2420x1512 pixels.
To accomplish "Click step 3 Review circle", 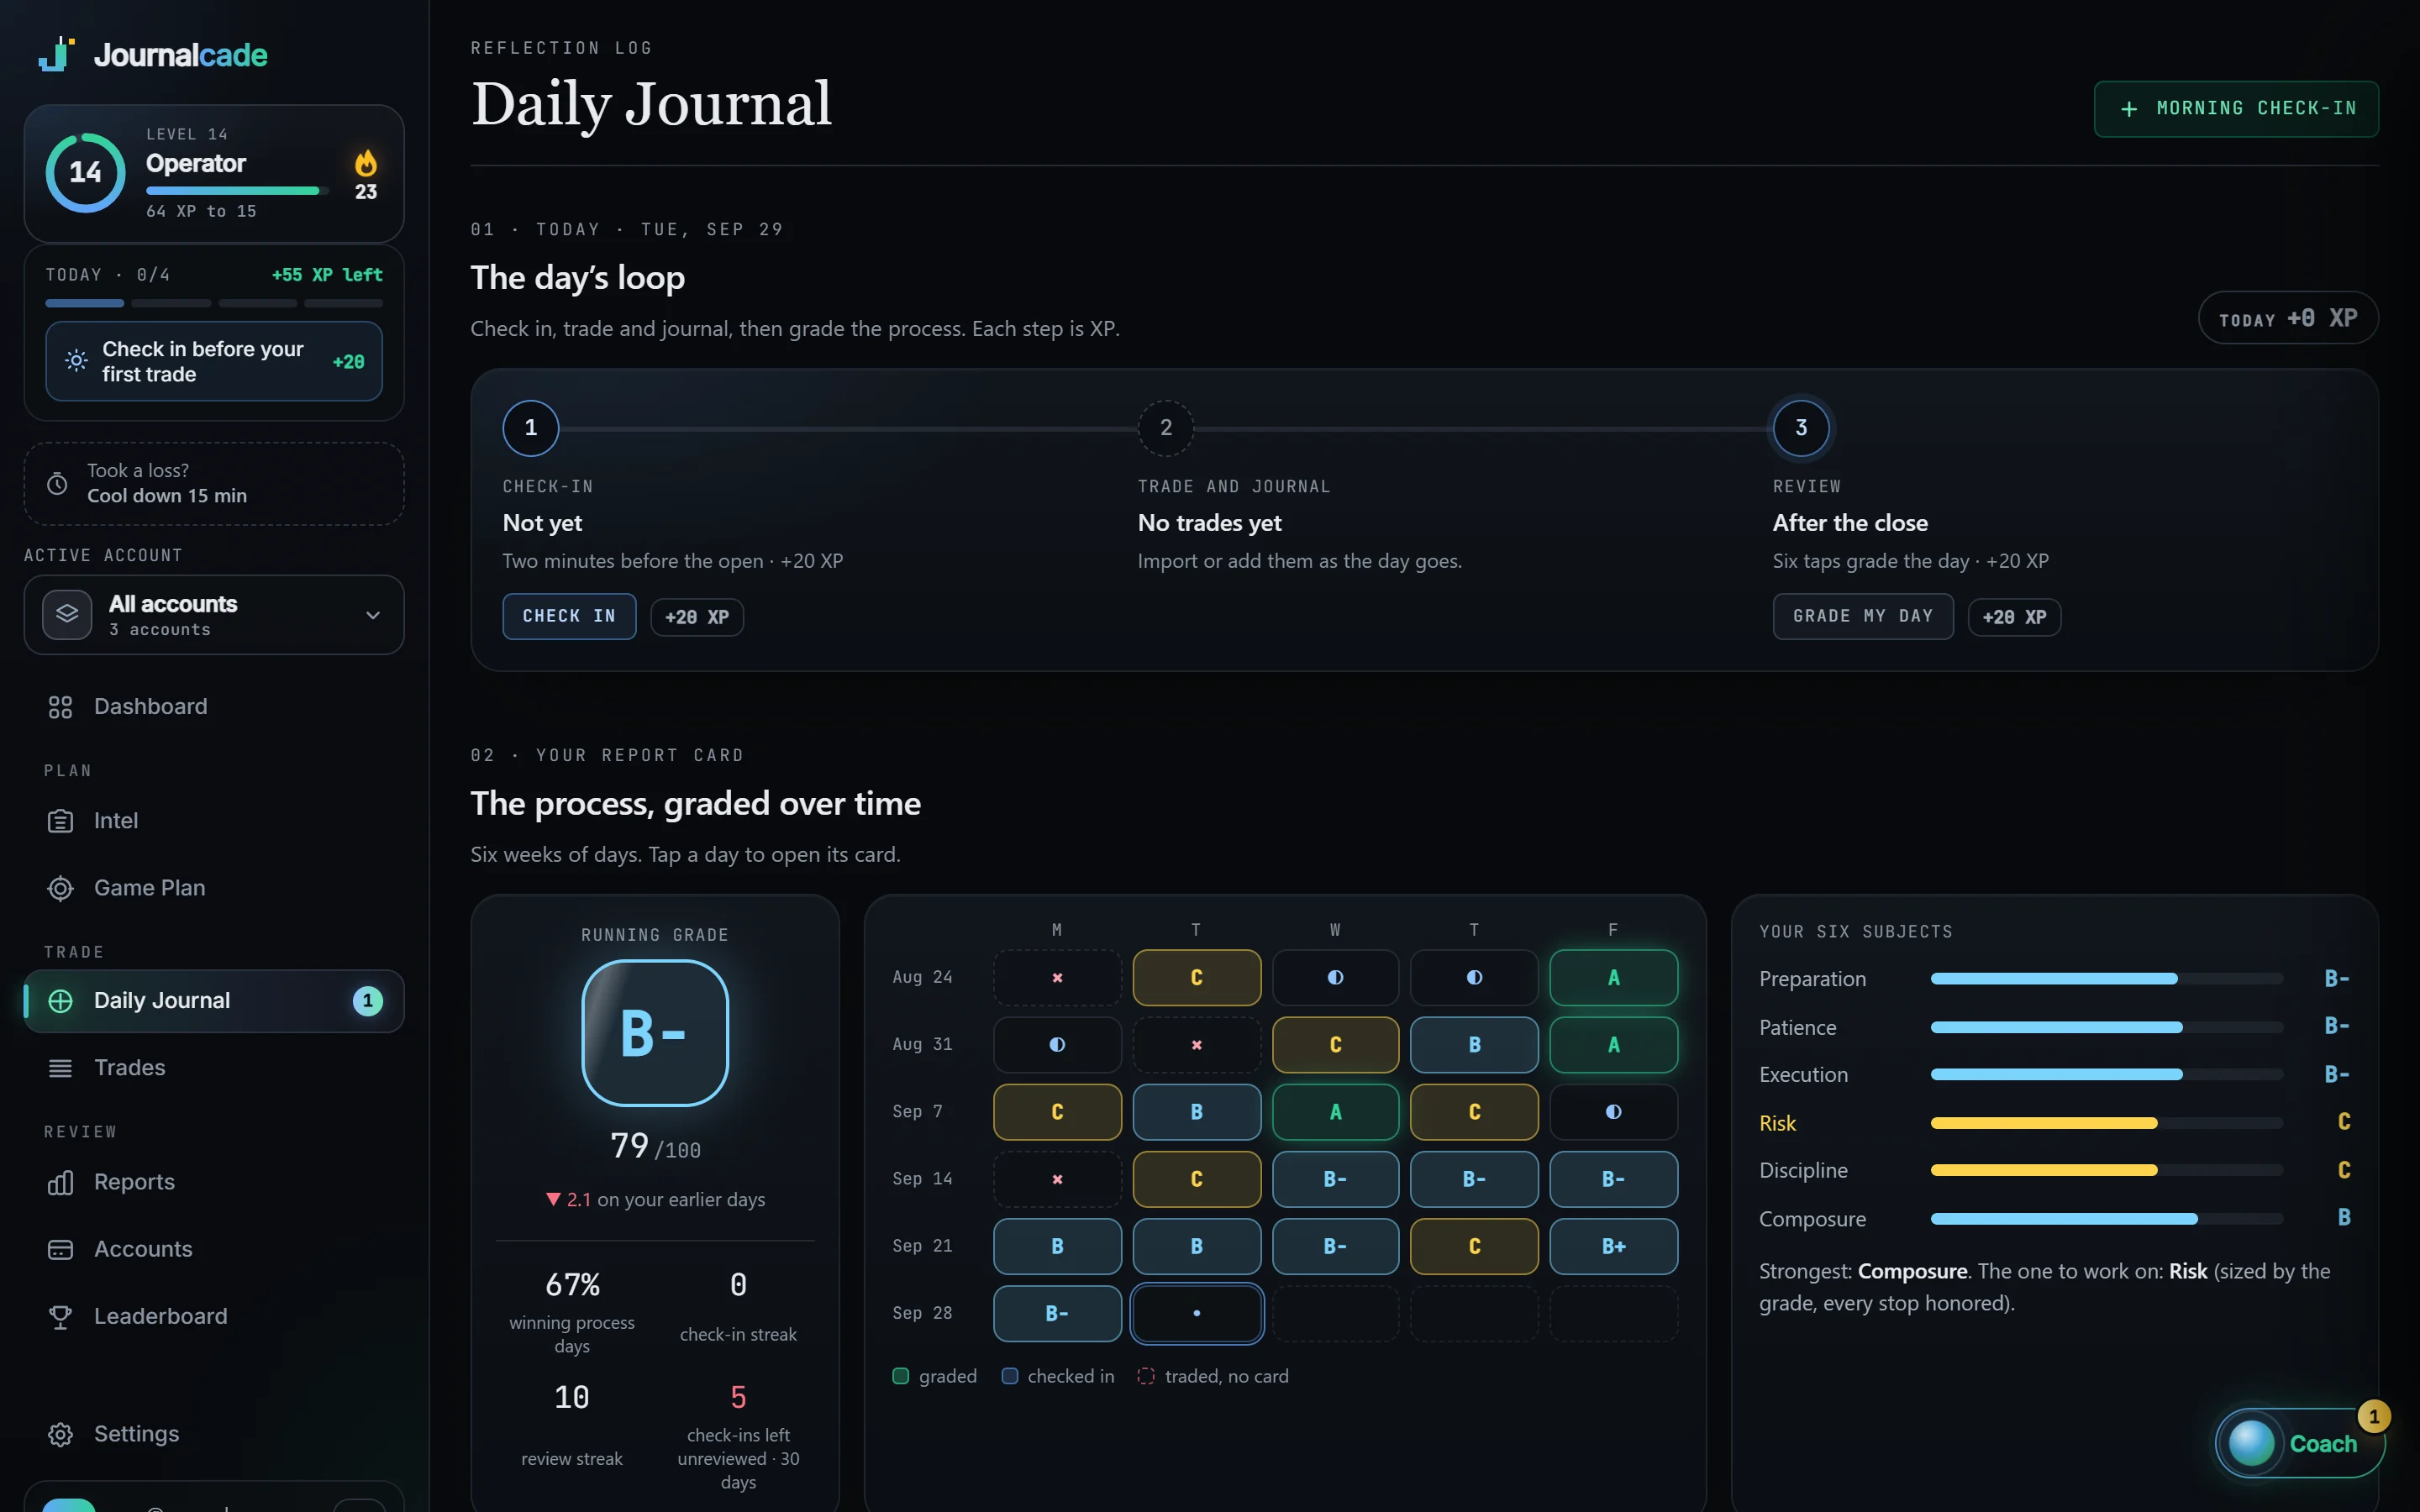I will (1801, 428).
